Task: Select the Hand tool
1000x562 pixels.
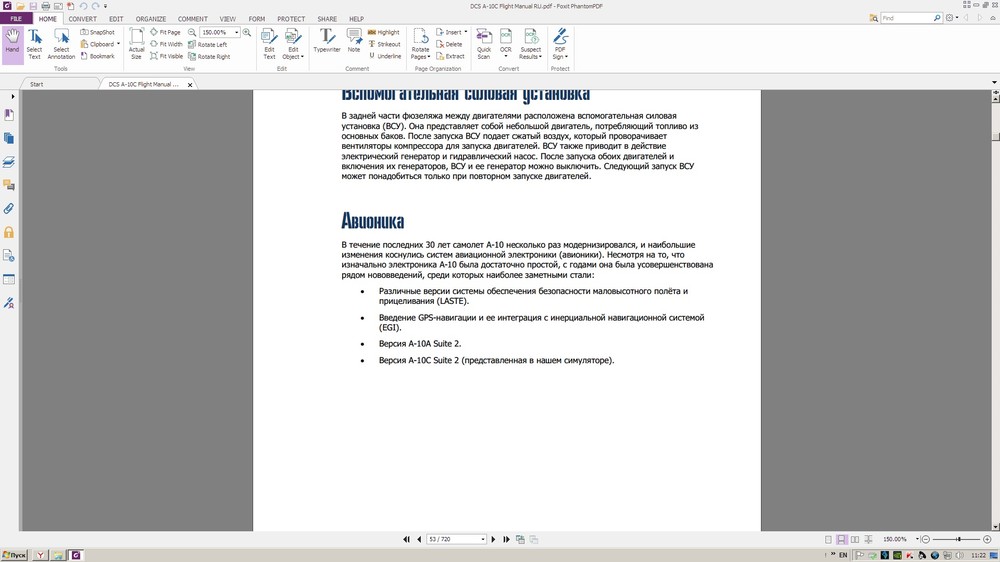Action: [12, 45]
